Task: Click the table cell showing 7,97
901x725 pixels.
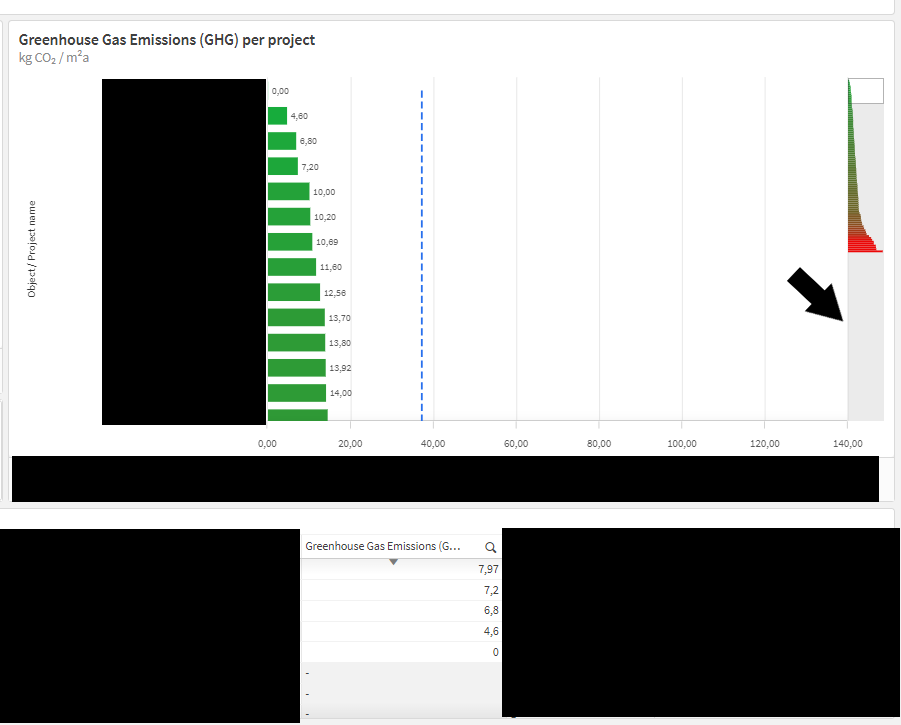Action: coord(401,569)
